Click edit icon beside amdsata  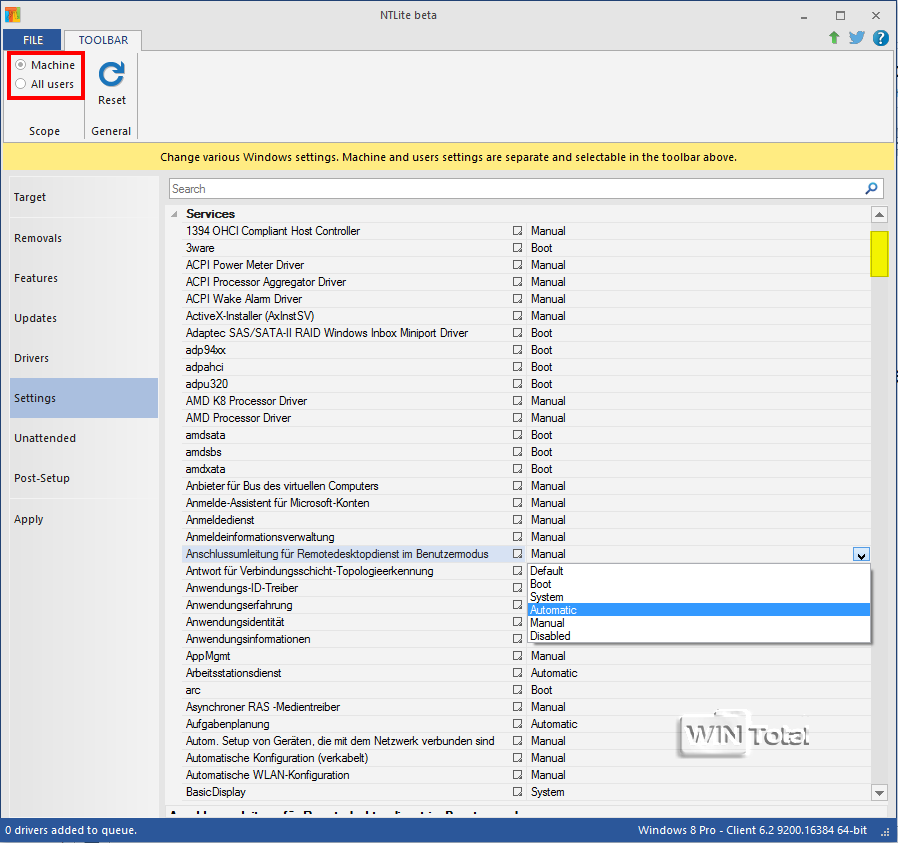tap(517, 435)
